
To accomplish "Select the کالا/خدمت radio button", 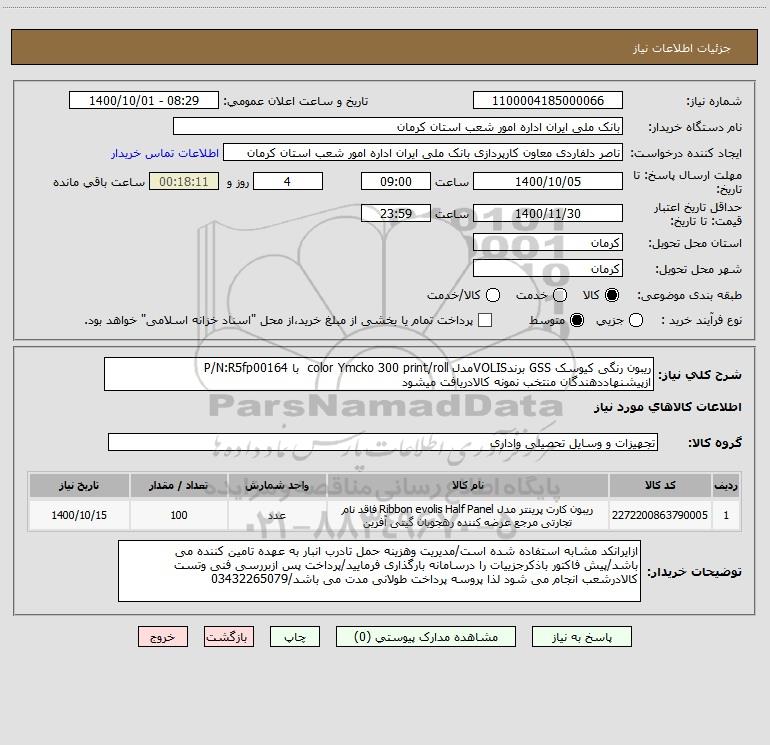I will (493, 295).
